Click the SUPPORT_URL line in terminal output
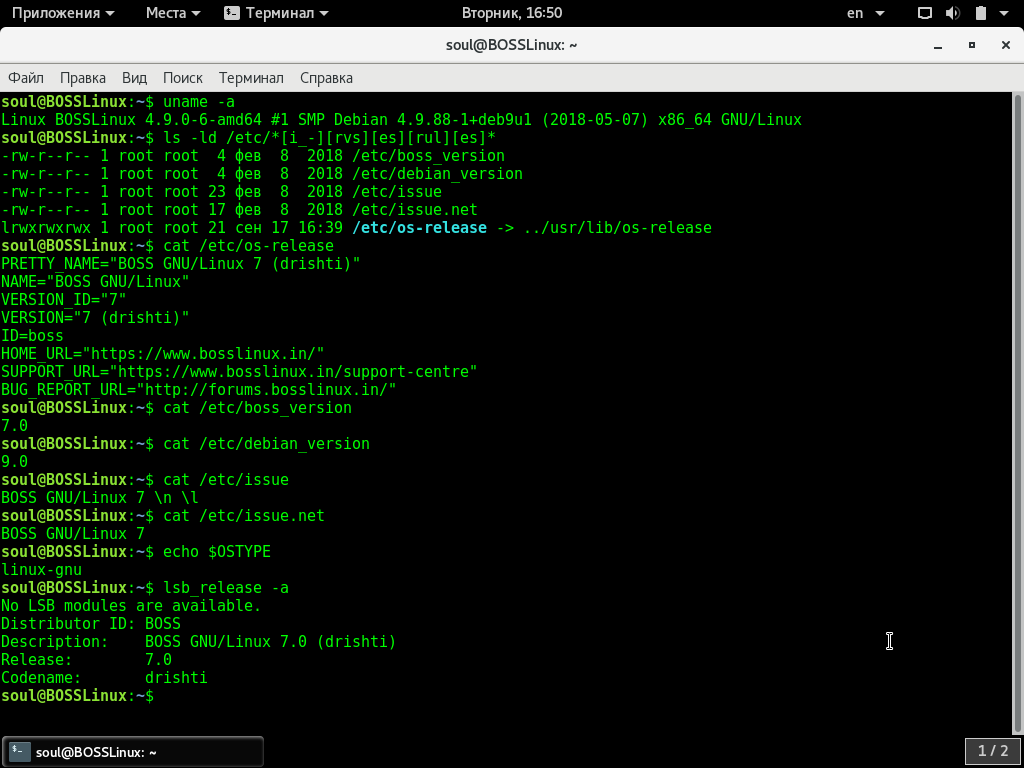 (239, 372)
